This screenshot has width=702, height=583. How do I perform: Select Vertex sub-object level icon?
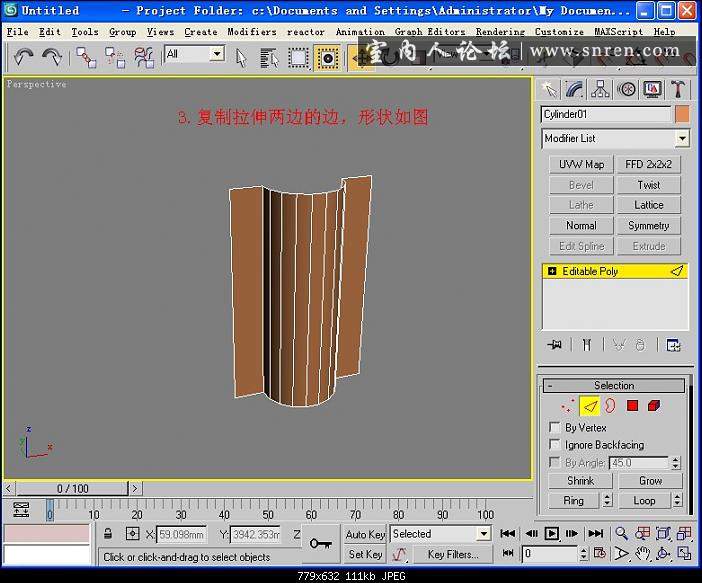[567, 405]
